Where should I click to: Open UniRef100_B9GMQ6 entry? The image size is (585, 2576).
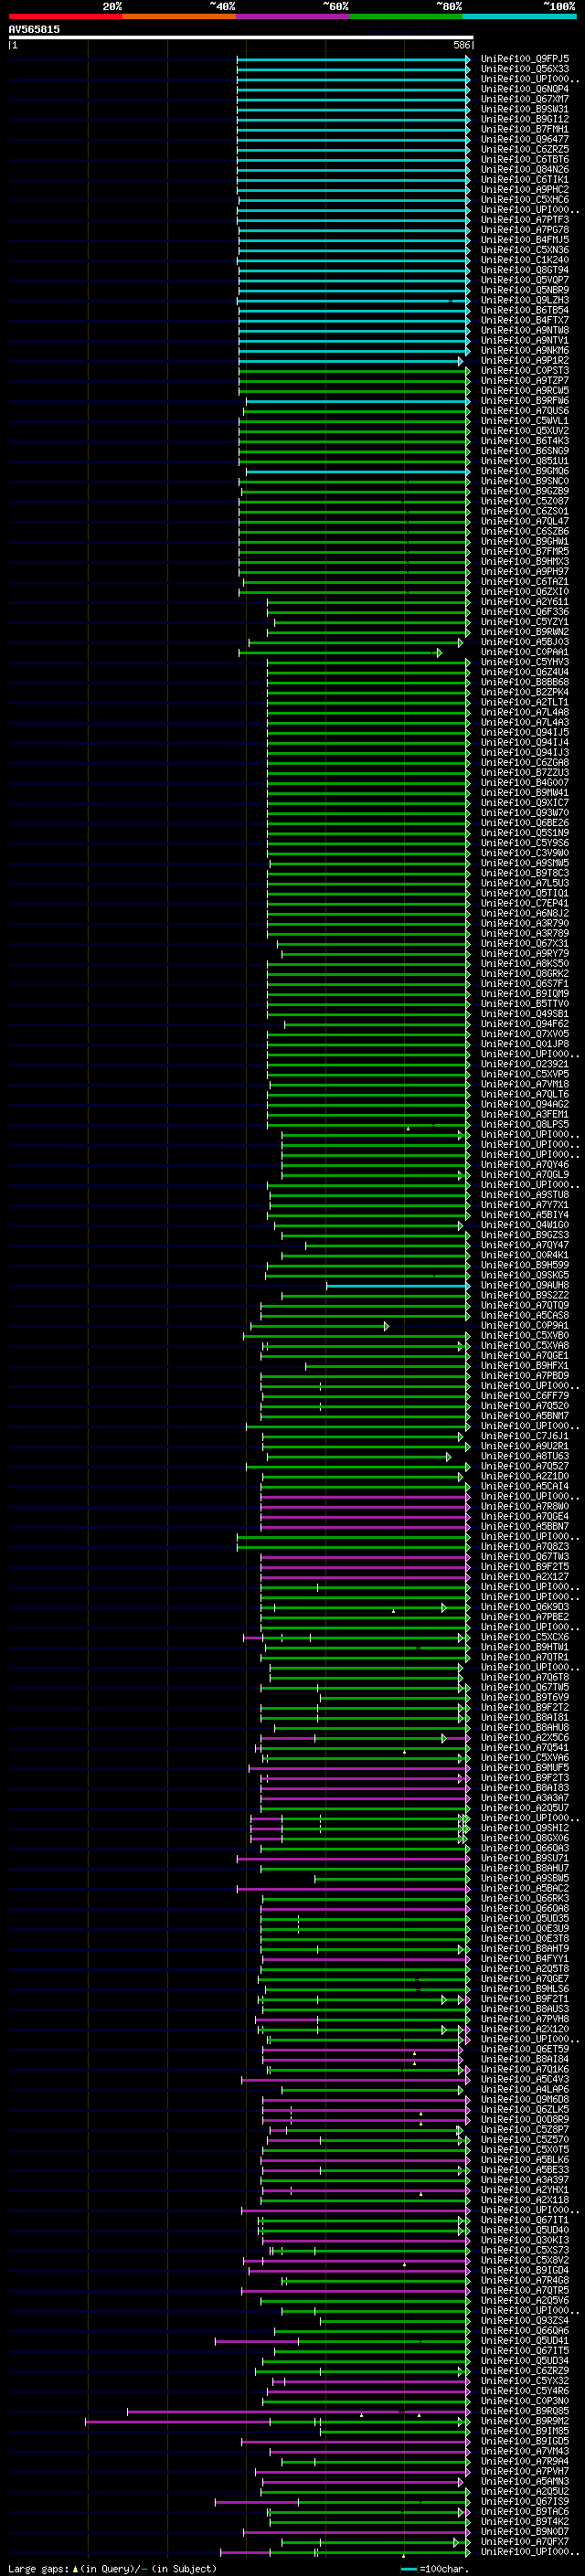525,471
